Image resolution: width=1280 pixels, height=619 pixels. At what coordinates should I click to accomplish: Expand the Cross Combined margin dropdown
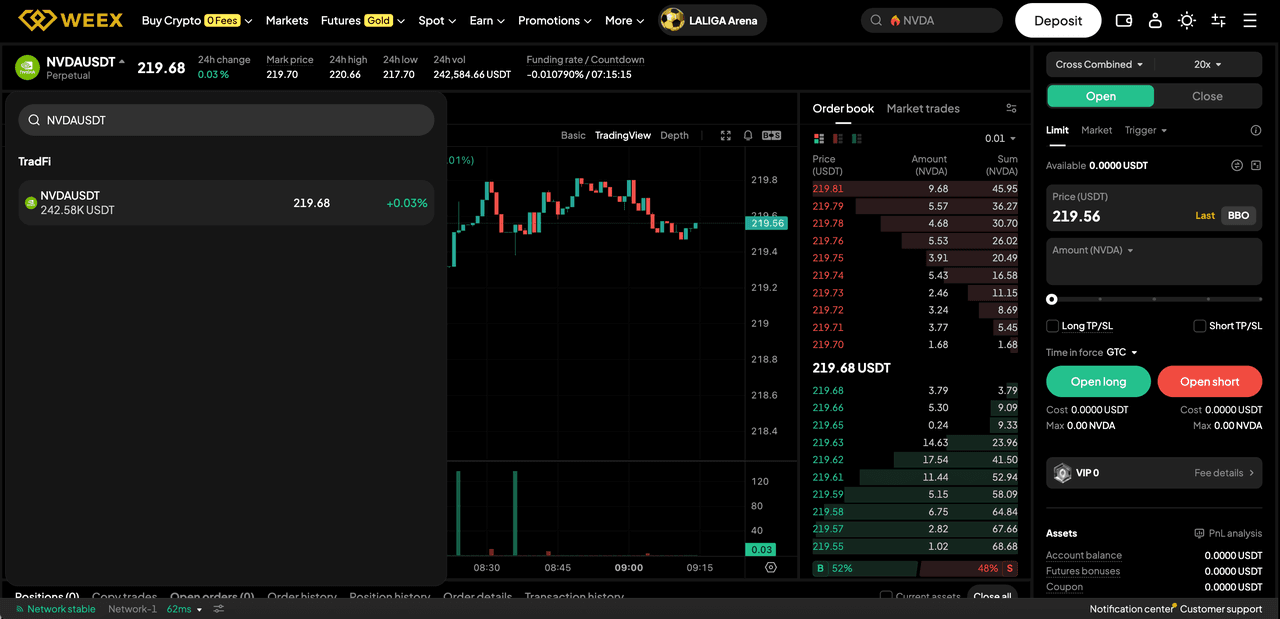click(1100, 64)
